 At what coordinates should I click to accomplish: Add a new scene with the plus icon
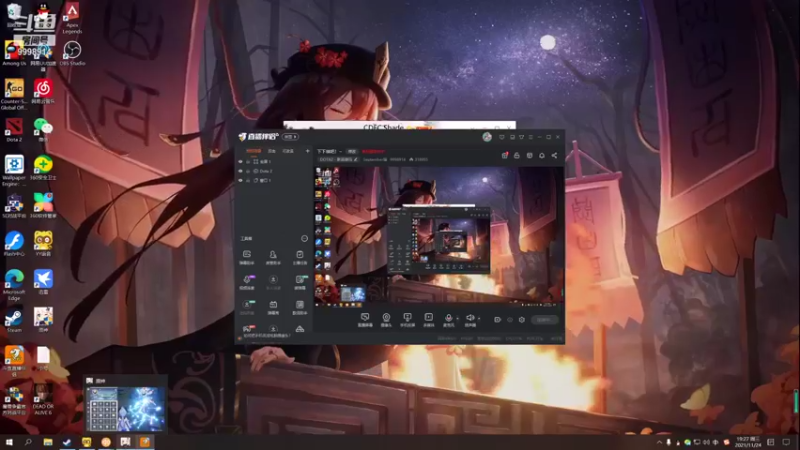point(307,151)
